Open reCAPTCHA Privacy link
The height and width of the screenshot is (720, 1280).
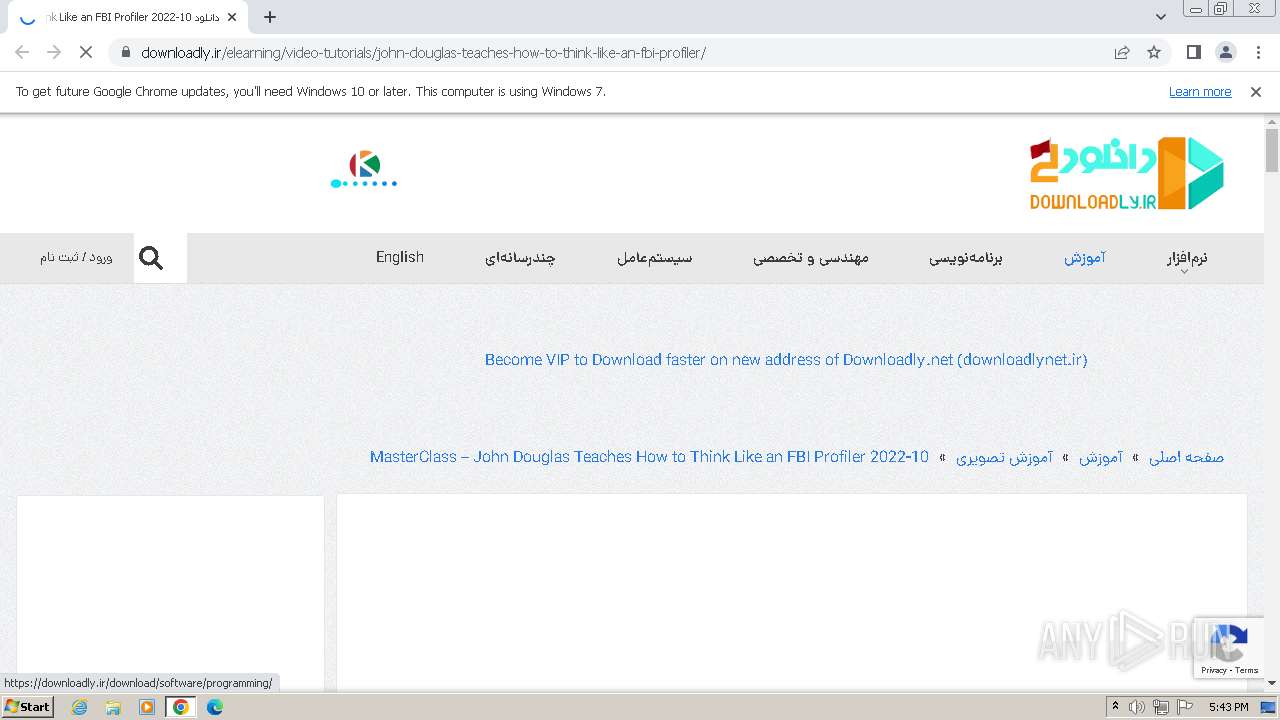(1213, 670)
